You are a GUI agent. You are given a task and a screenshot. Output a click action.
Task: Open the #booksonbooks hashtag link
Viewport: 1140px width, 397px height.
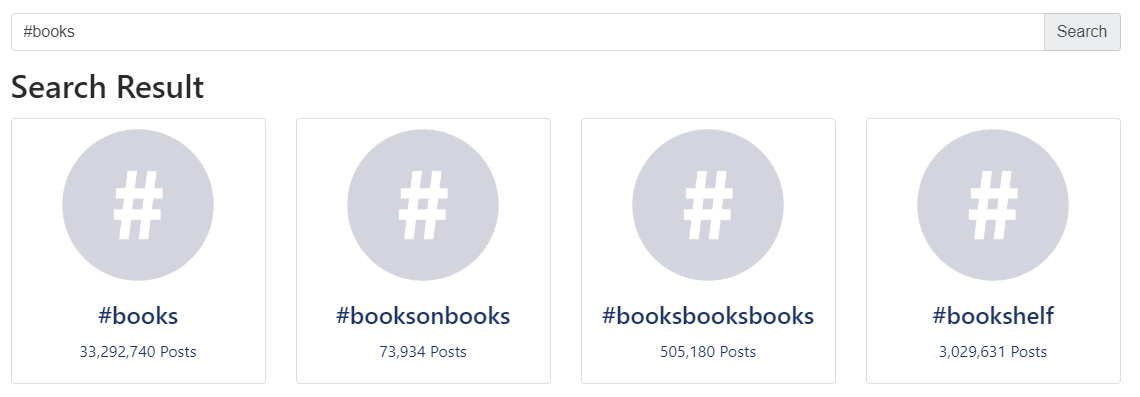tap(423, 316)
